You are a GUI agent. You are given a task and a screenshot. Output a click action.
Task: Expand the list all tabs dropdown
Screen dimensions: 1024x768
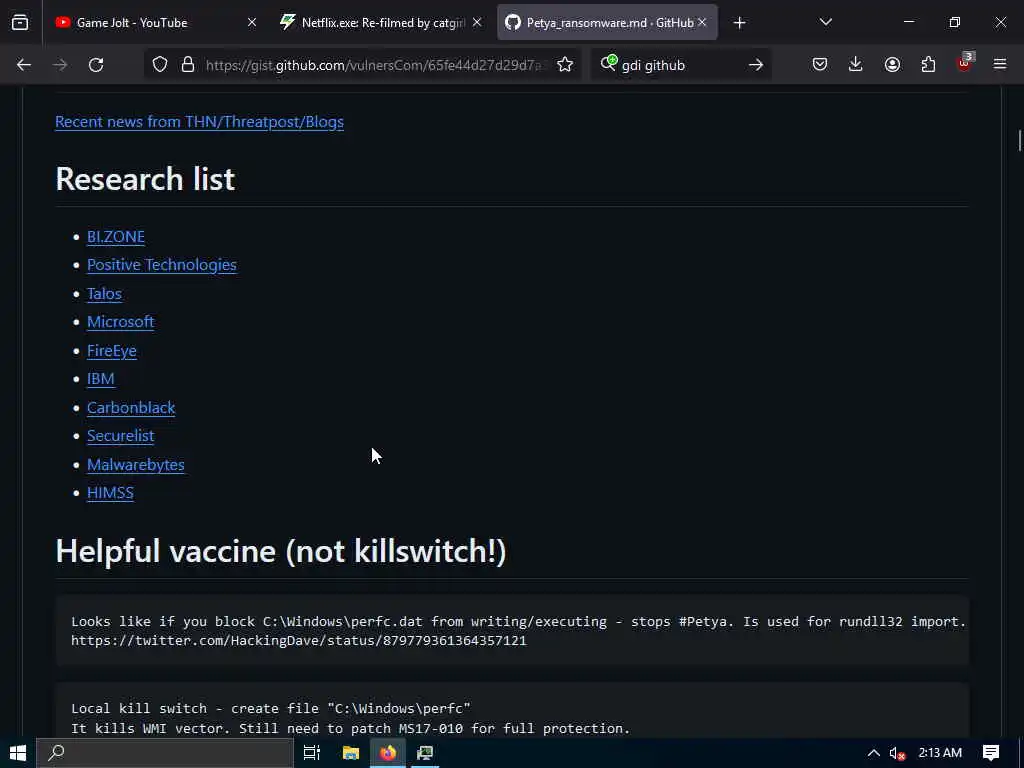point(825,23)
